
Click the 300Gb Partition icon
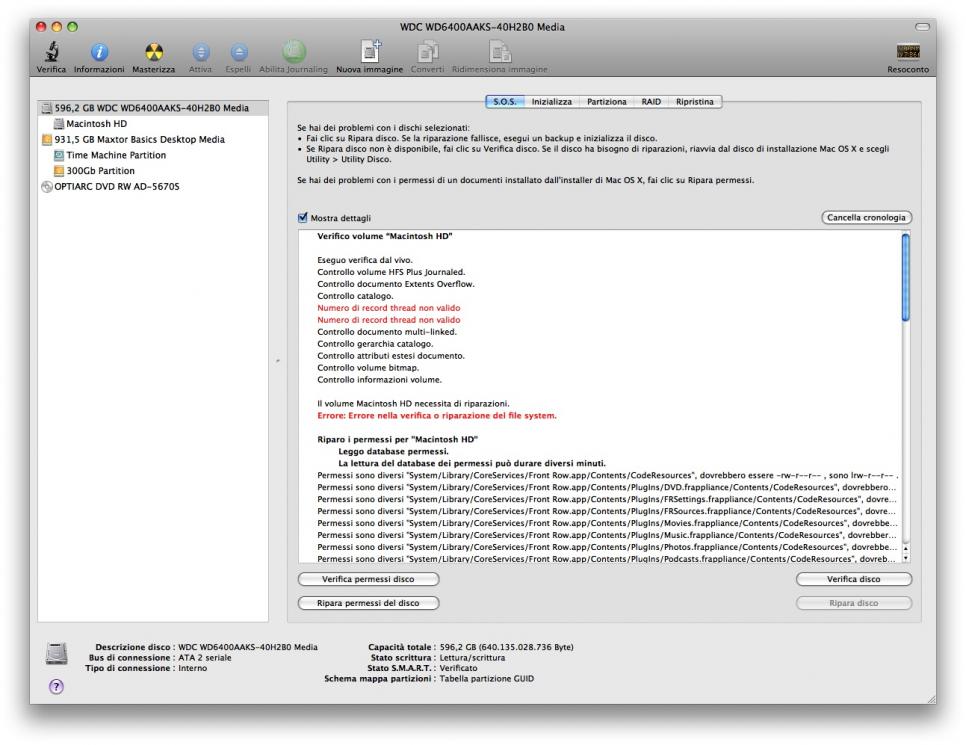tap(59, 171)
